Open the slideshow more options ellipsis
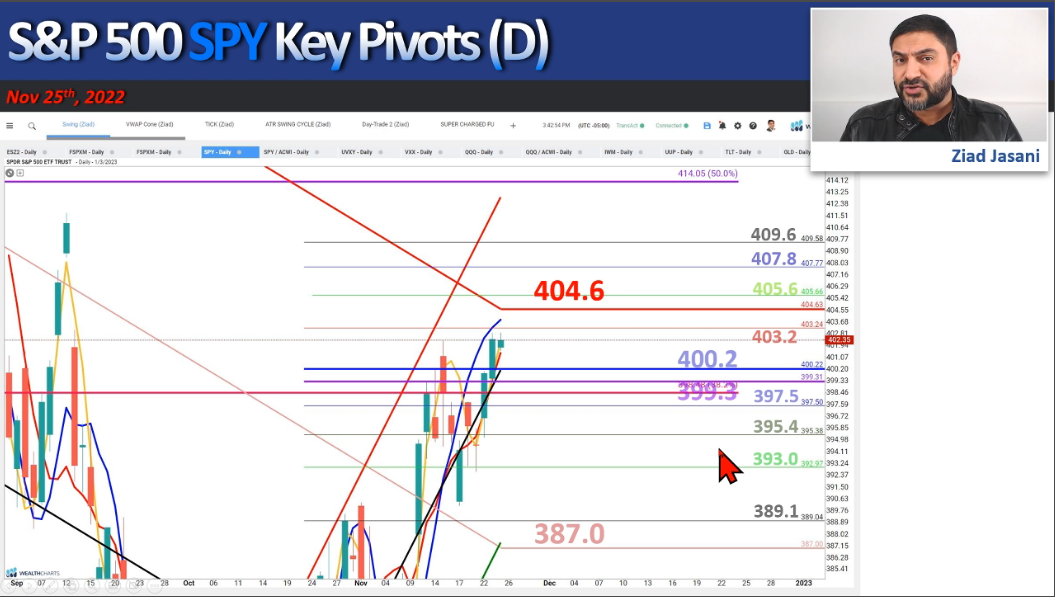 tap(155, 586)
